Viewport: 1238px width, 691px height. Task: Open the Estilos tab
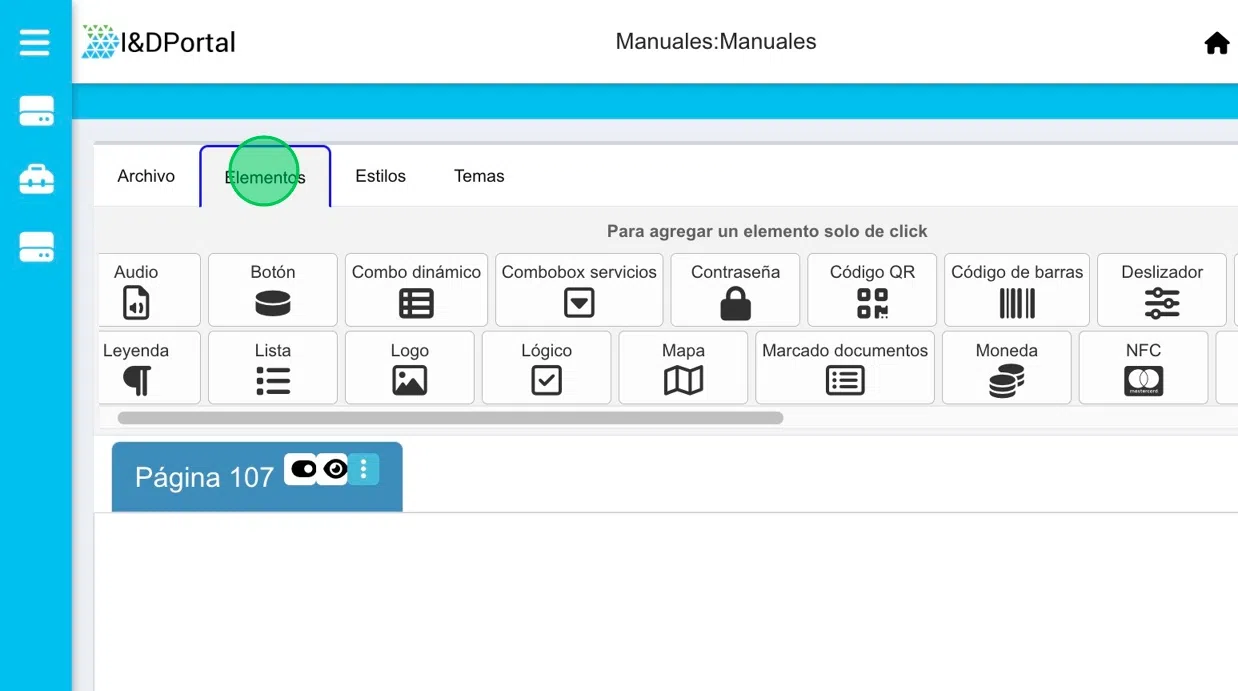pos(380,176)
